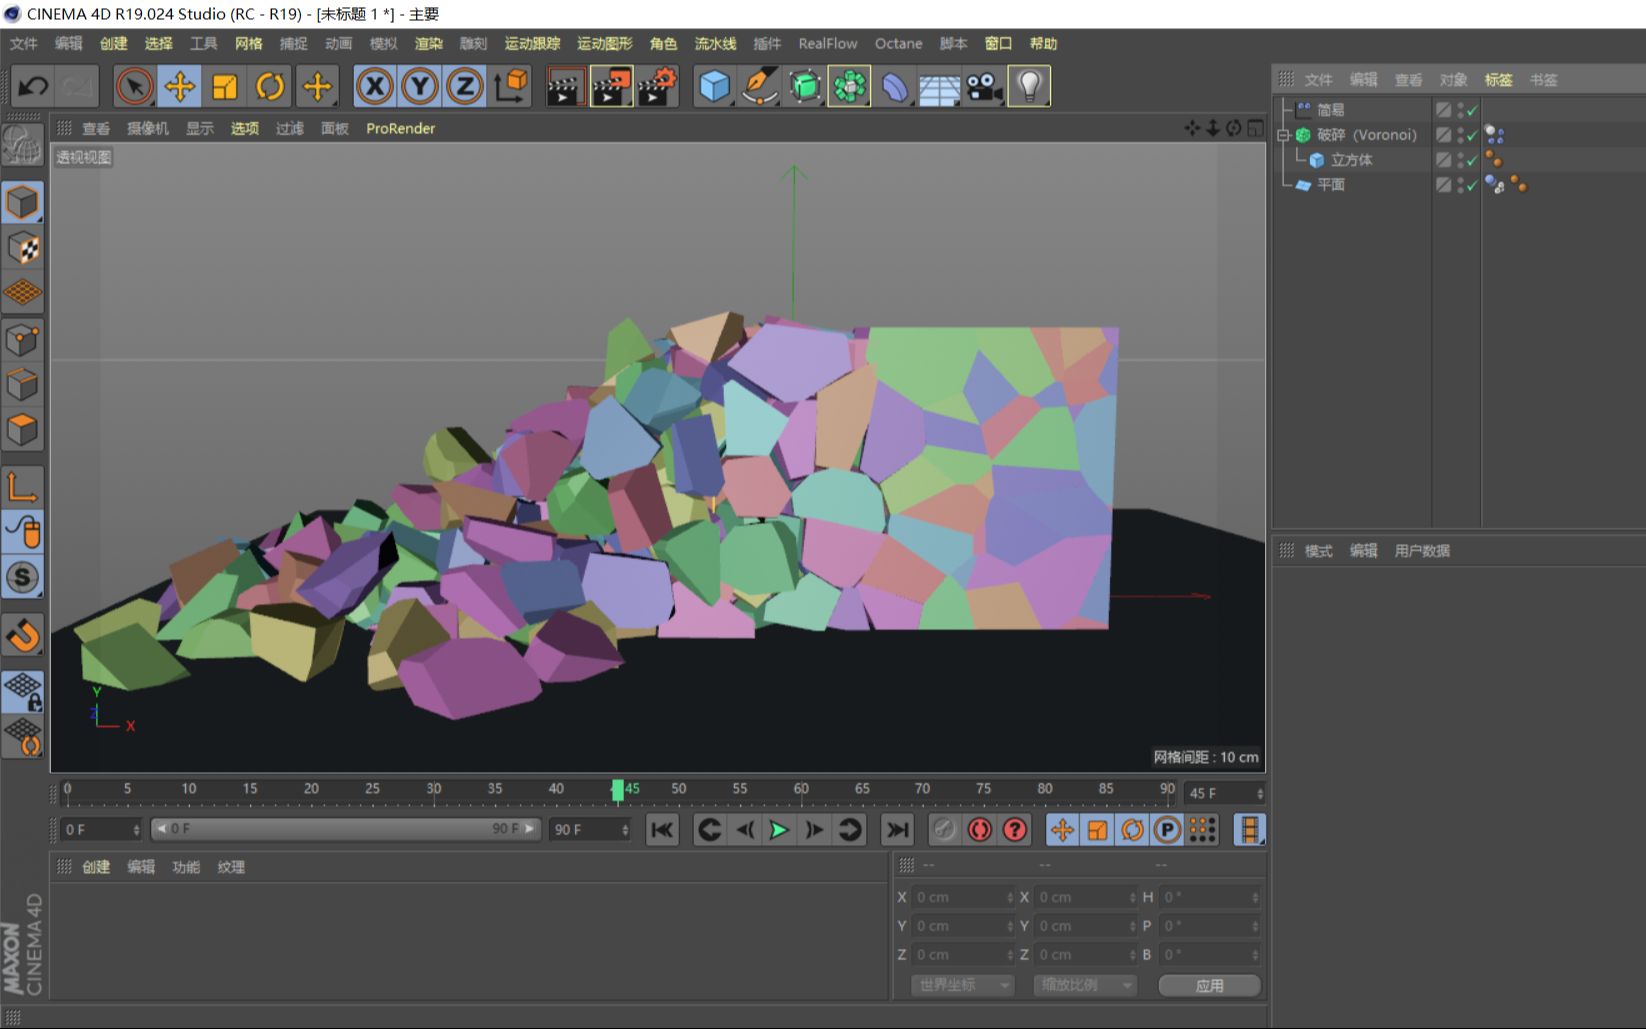Screen dimensions: 1646x1029
Task: Open the Octane menu
Action: [x=898, y=44]
